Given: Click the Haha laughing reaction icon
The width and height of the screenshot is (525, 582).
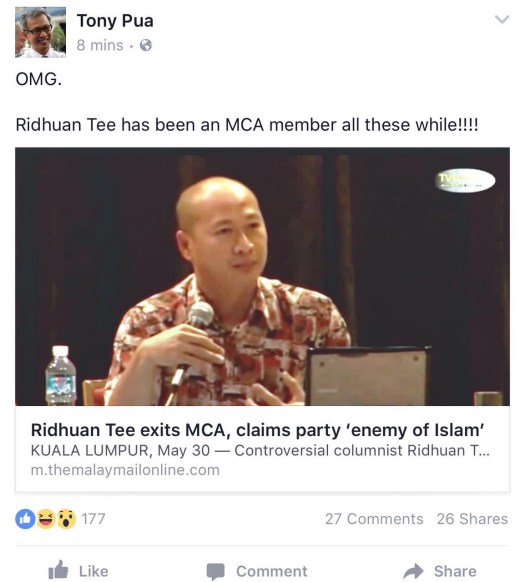Looking at the screenshot, I should pos(46,519).
